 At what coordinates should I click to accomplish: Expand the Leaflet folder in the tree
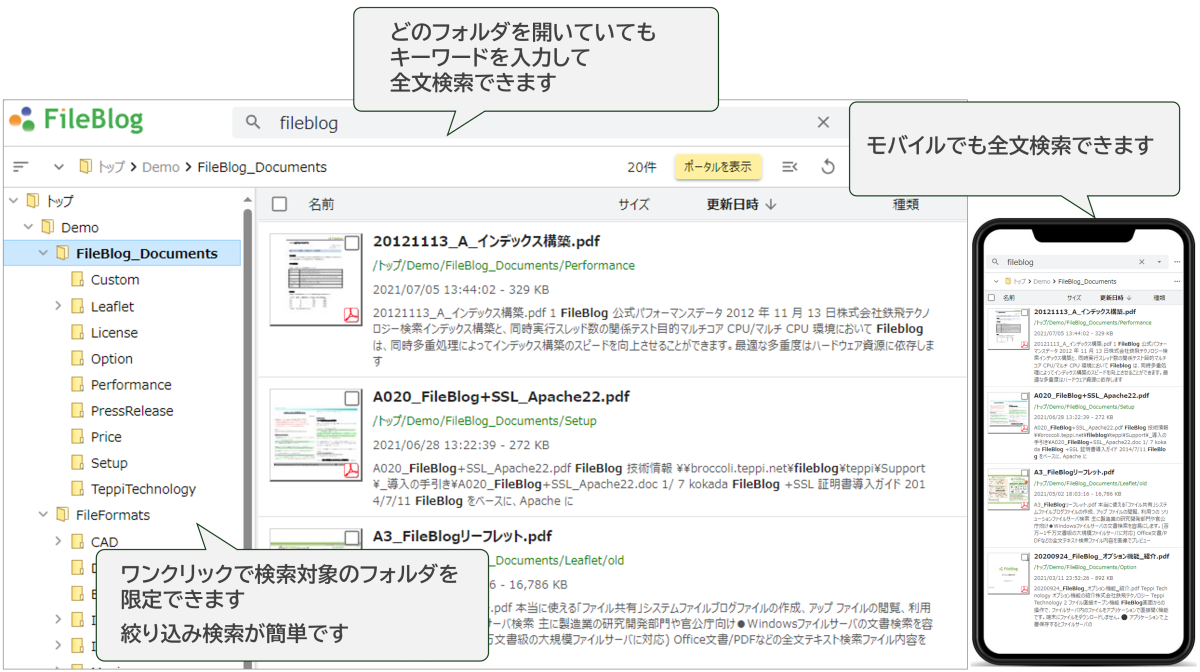pos(58,306)
